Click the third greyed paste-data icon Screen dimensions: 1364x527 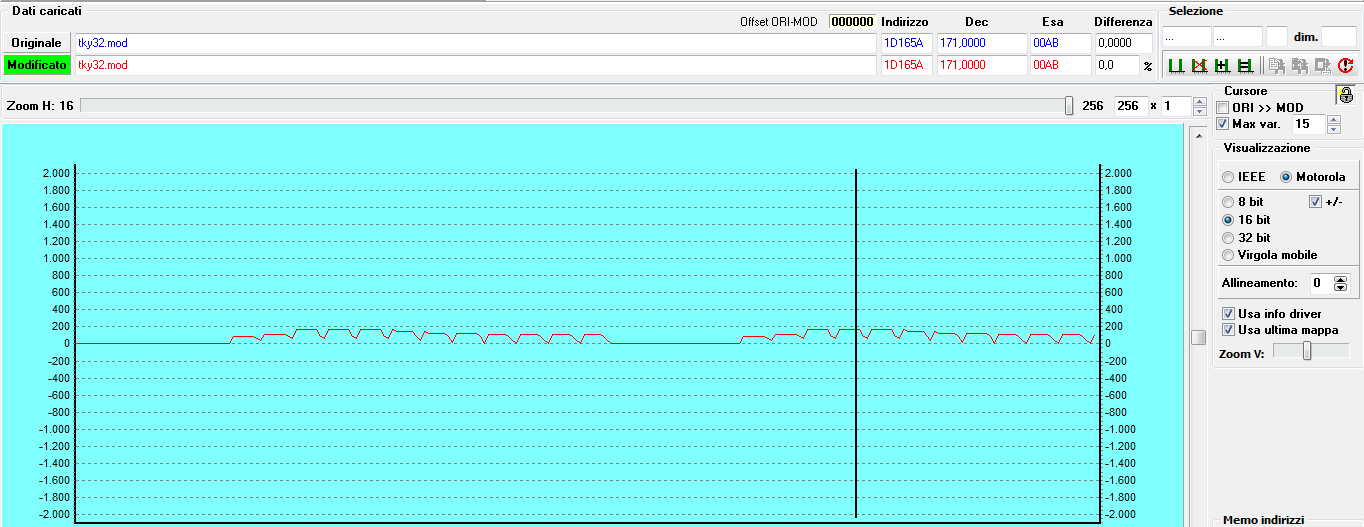tap(1322, 66)
